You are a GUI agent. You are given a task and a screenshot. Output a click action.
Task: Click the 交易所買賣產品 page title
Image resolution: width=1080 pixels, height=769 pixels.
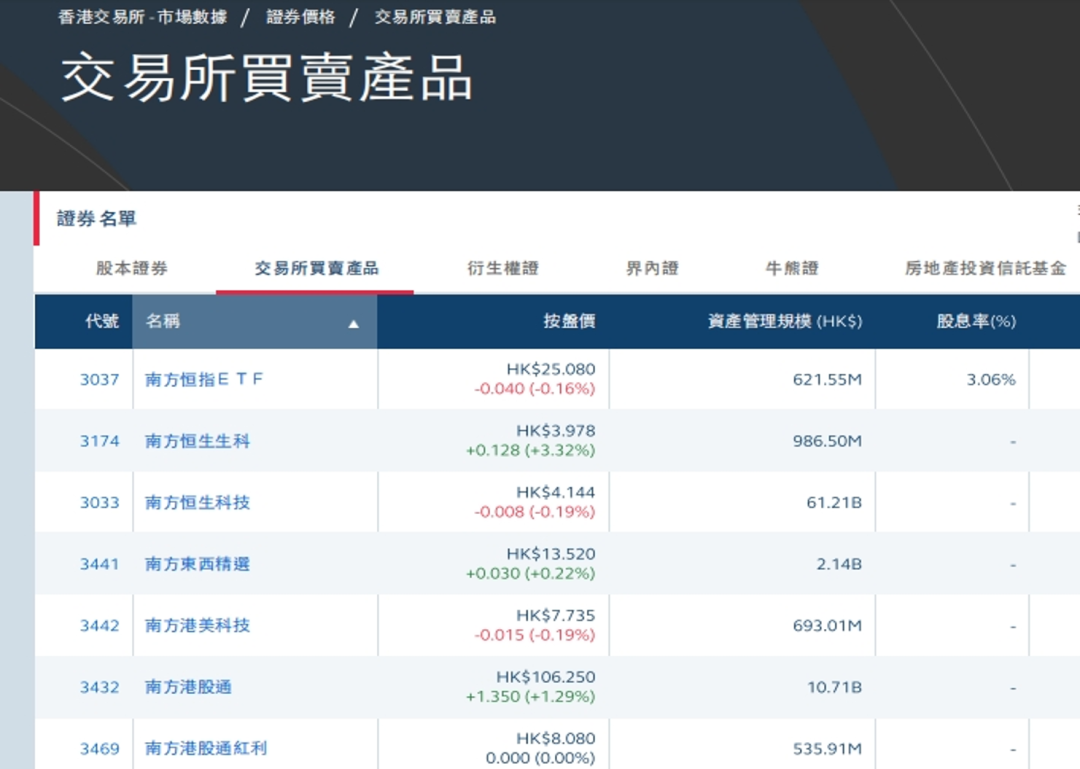tap(267, 79)
